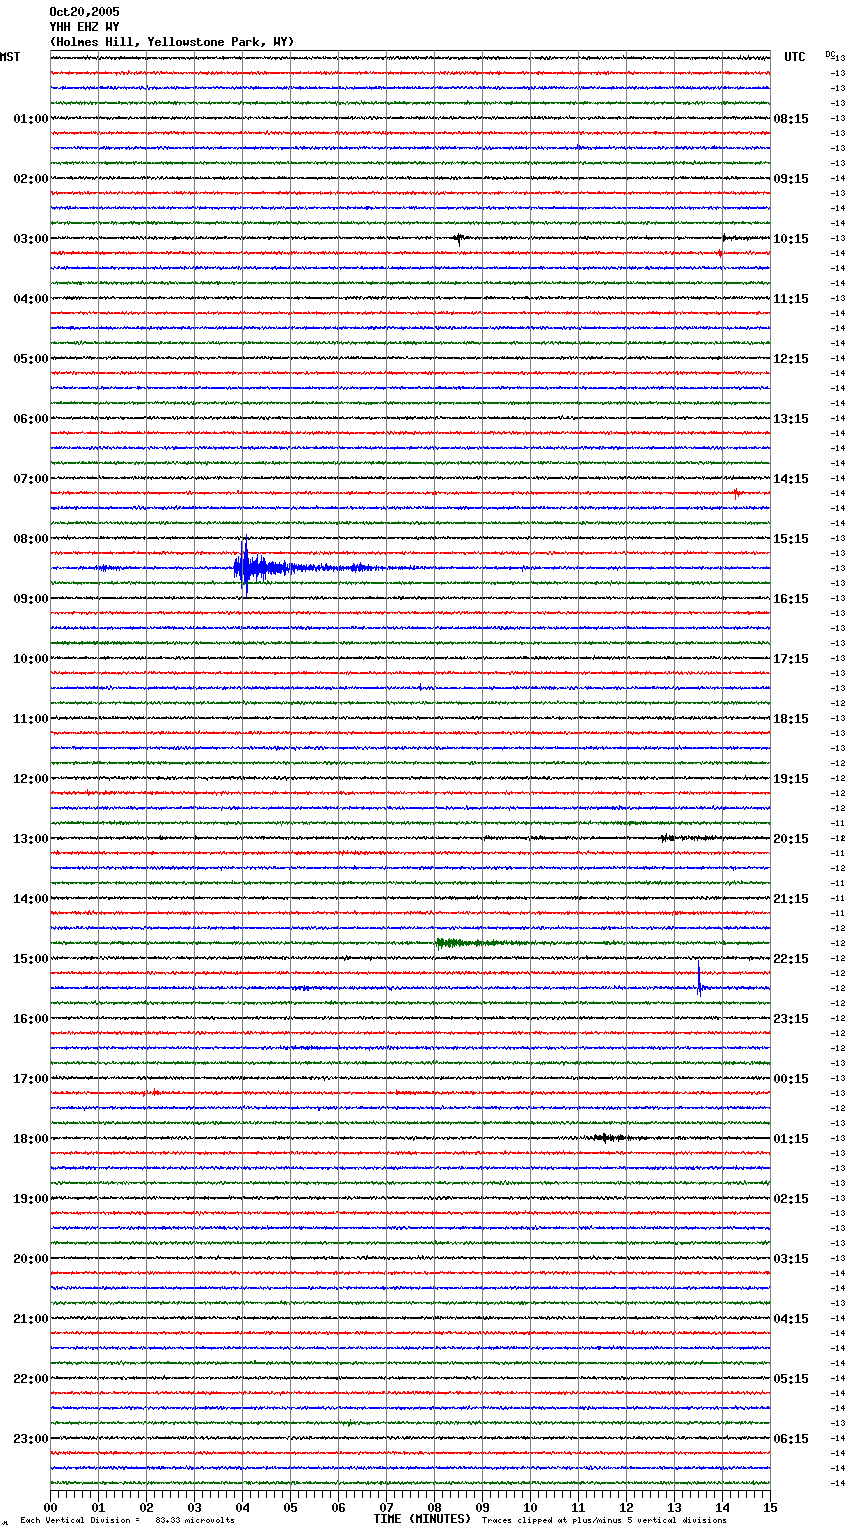Select the 03:00 MST time label
This screenshot has width=850, height=1534.
pos(31,239)
